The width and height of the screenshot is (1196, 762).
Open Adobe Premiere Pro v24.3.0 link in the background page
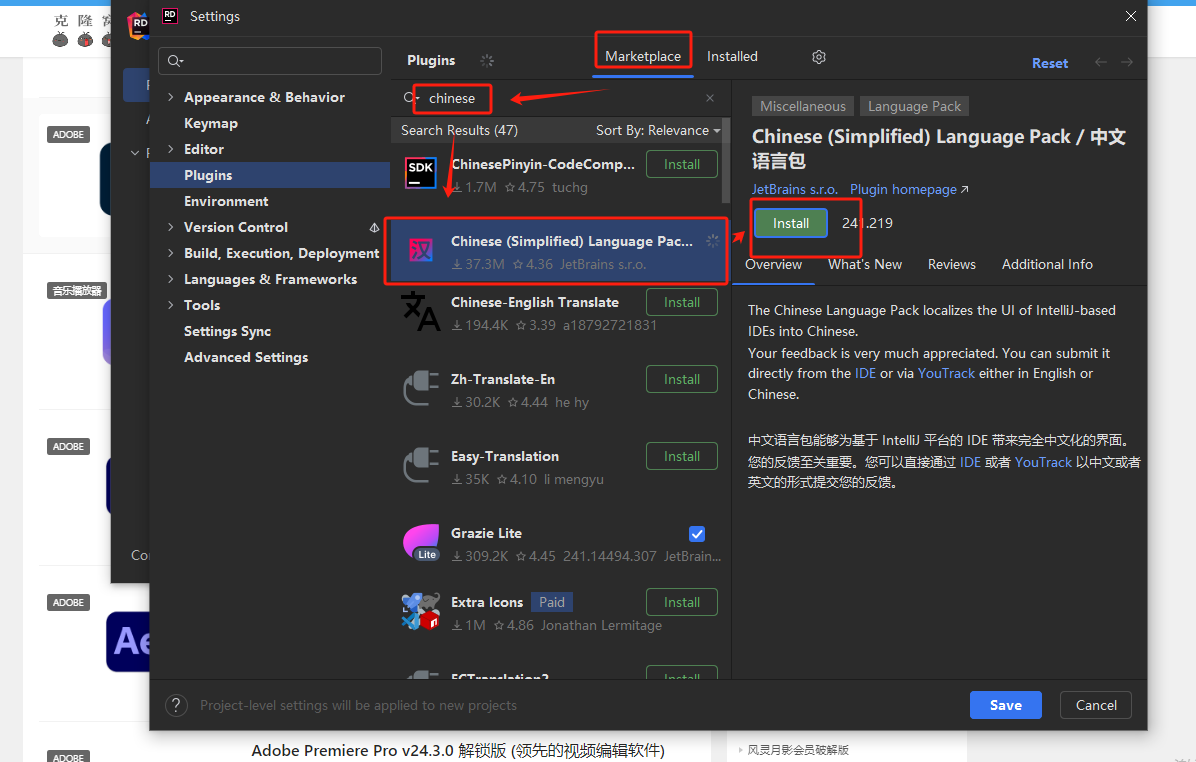pos(458,751)
